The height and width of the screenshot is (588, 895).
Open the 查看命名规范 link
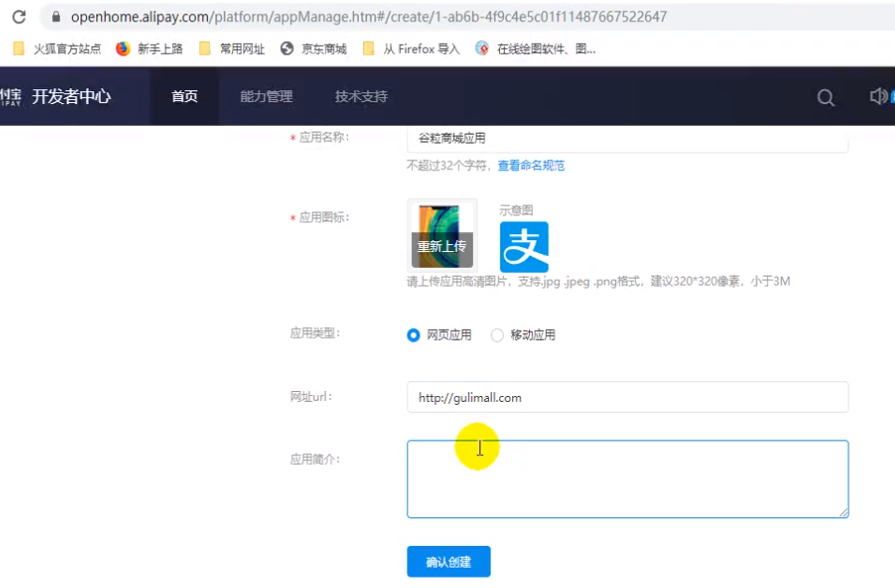click(x=531, y=166)
